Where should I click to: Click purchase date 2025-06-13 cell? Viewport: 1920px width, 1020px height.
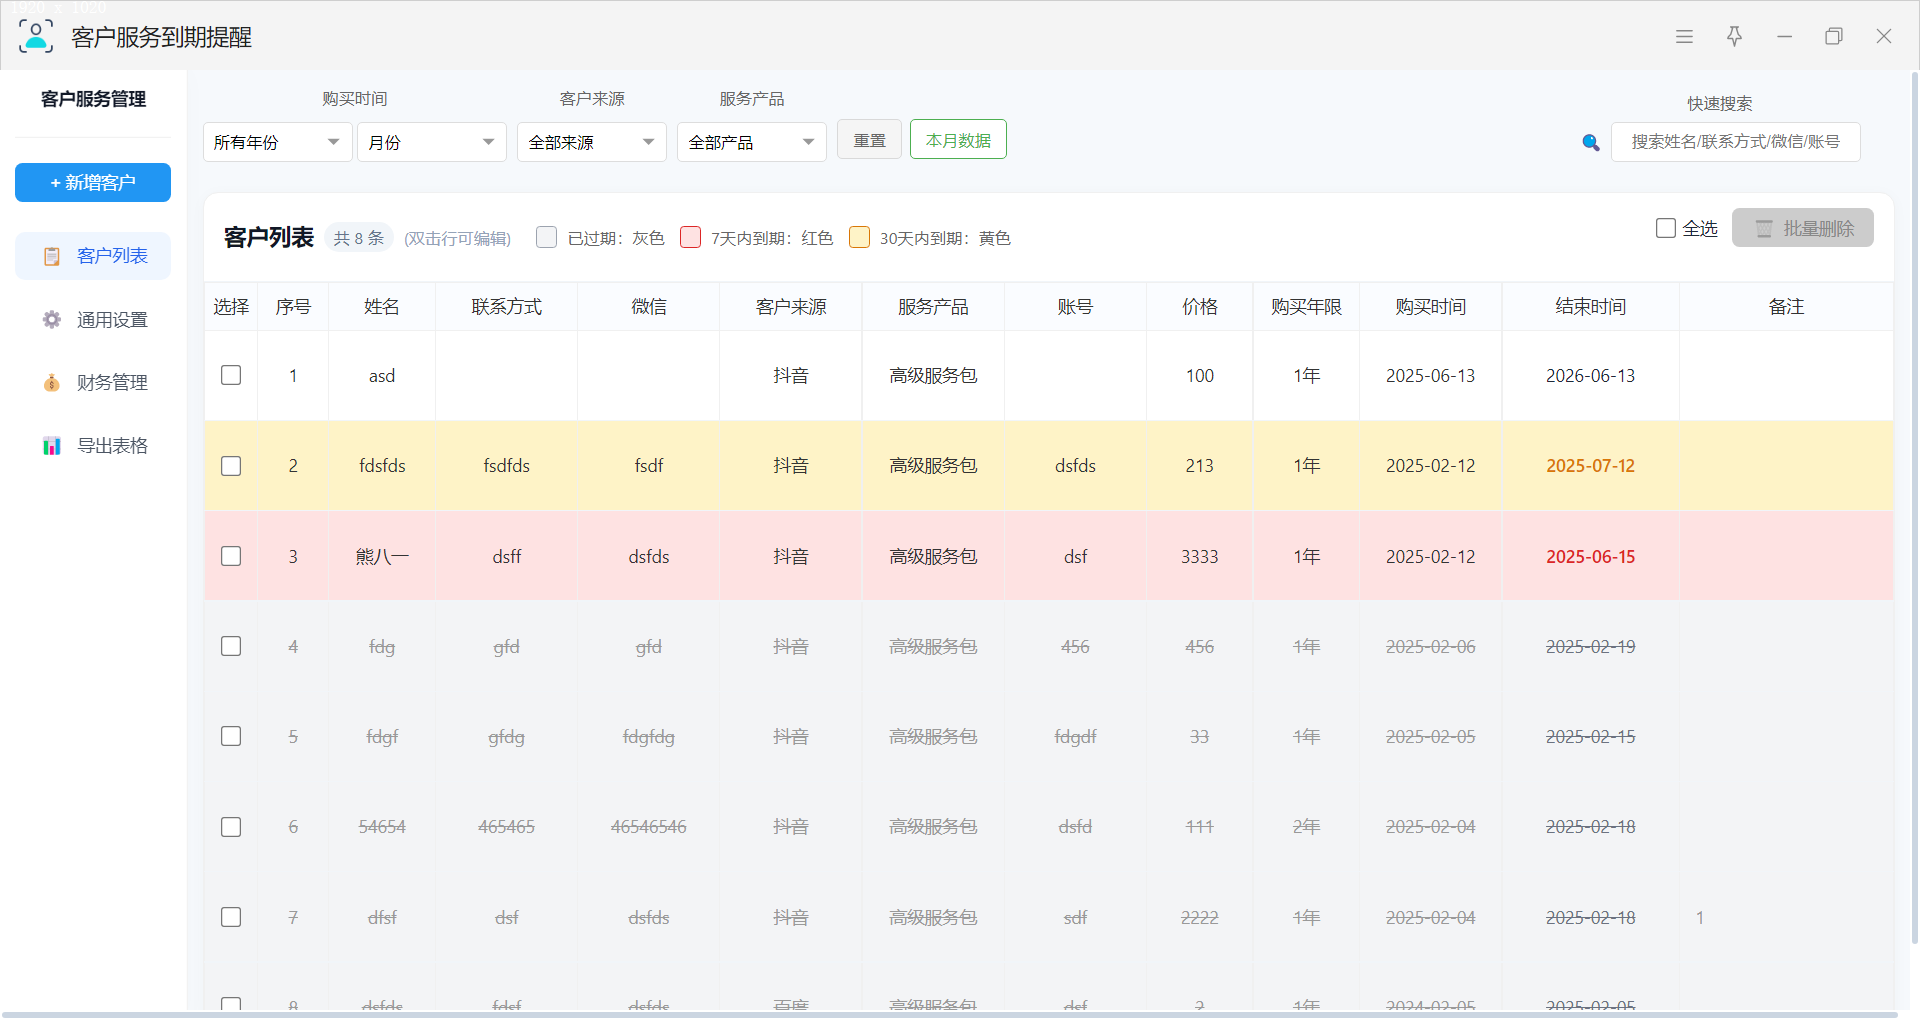[x=1430, y=376]
